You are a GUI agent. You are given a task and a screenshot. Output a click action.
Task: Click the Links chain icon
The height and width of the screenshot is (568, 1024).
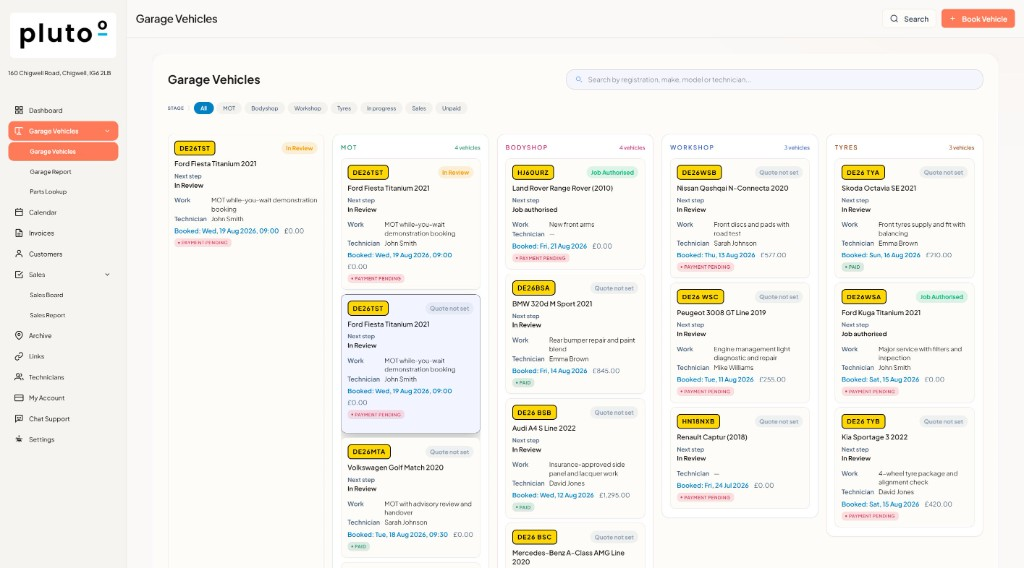(x=19, y=356)
